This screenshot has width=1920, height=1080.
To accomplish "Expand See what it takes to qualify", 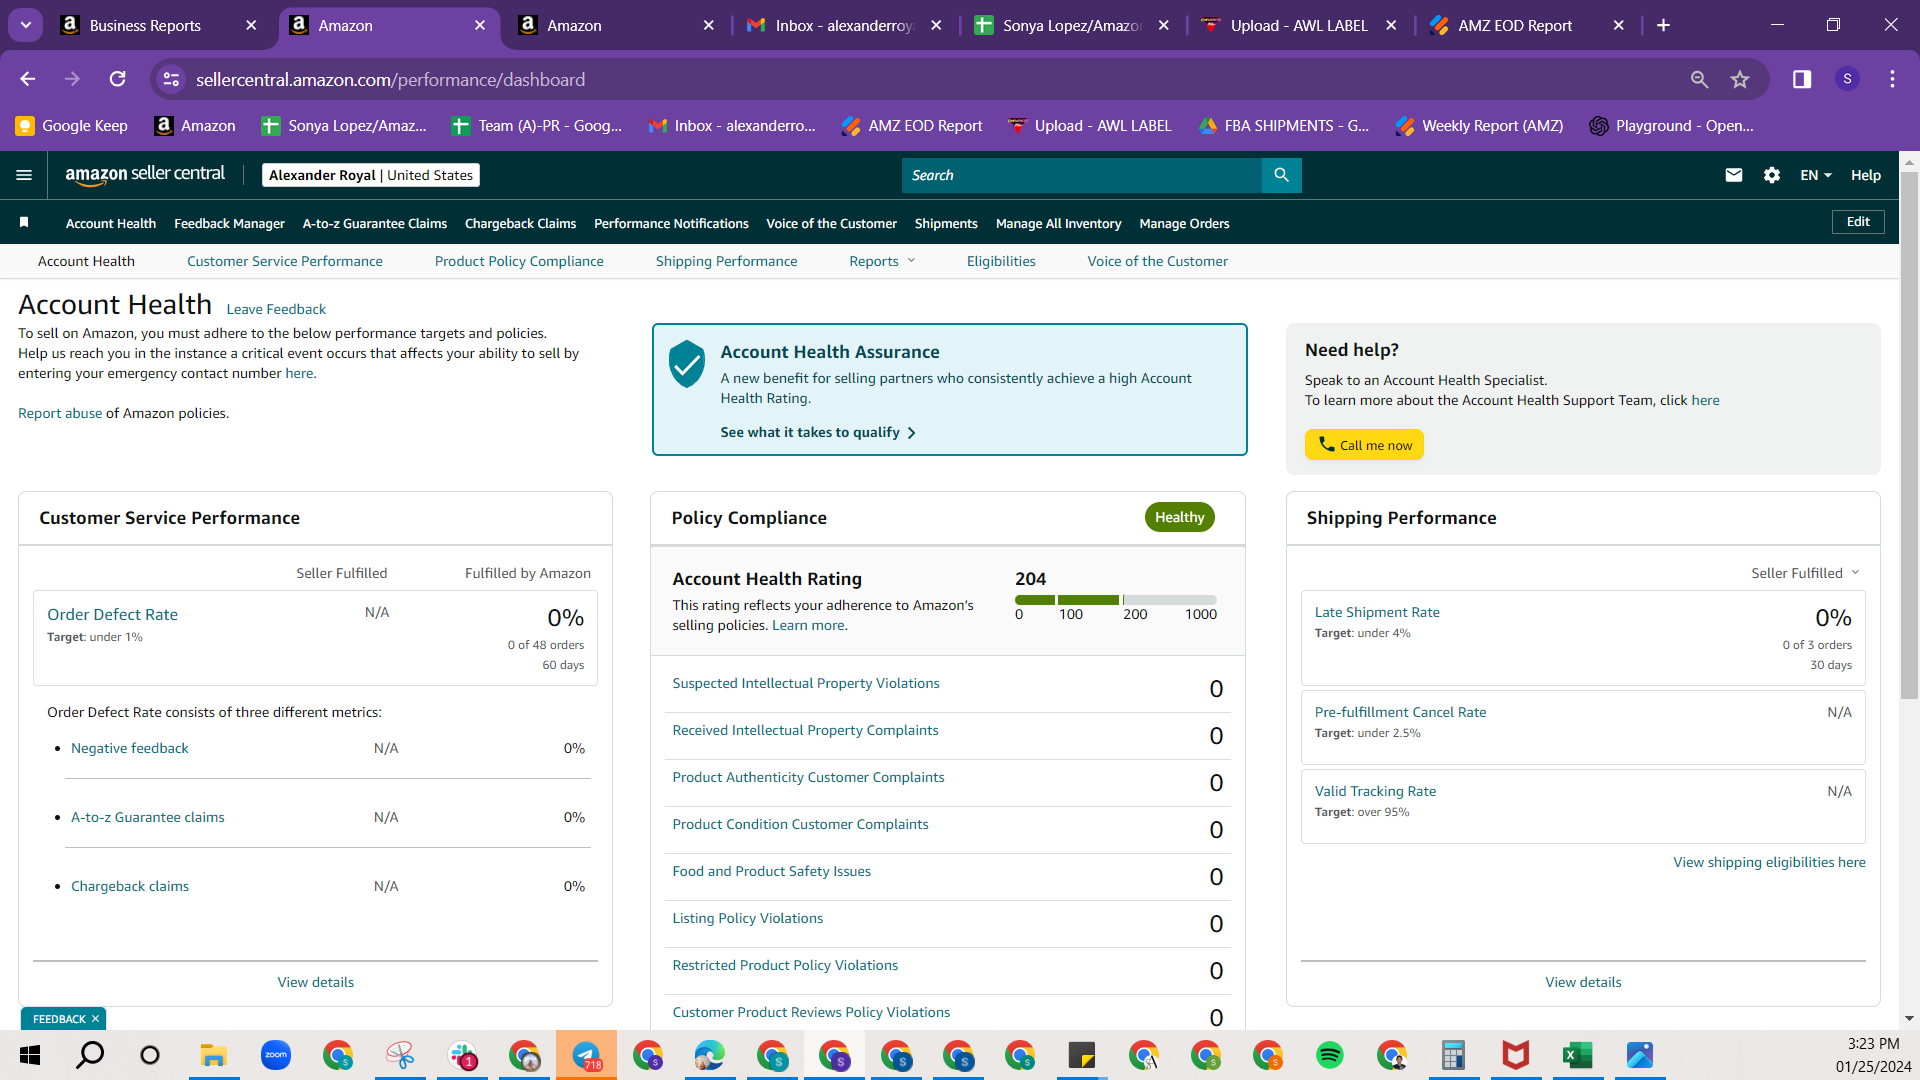I will point(818,432).
